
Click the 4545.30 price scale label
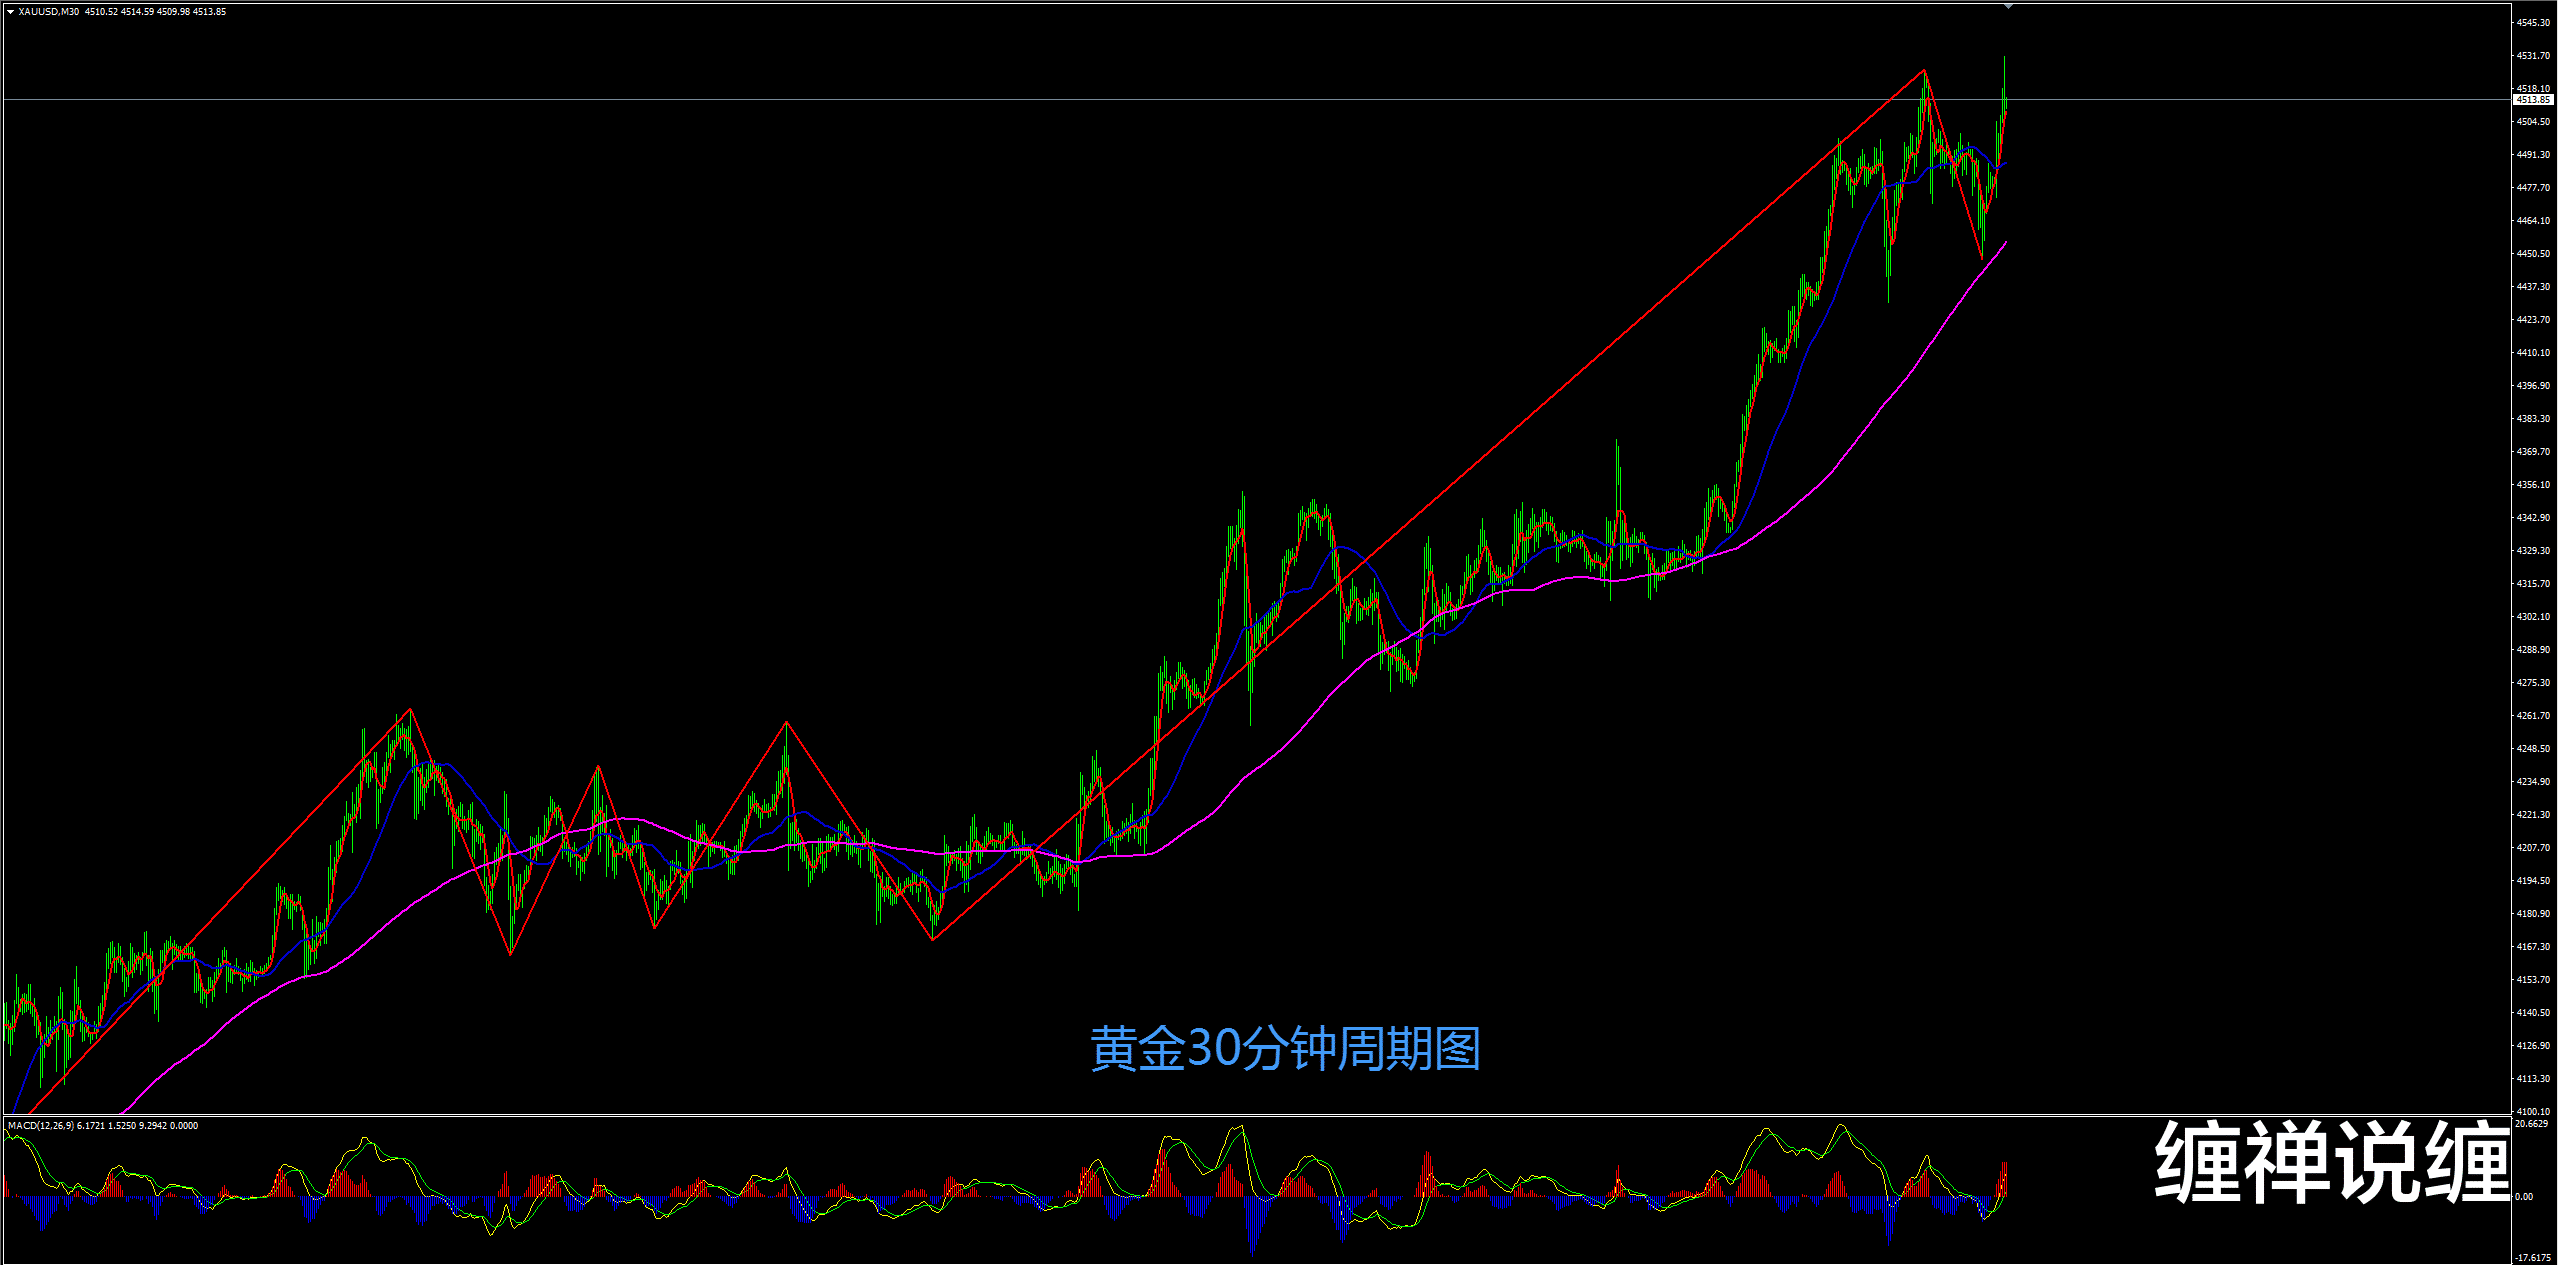(x=2533, y=23)
